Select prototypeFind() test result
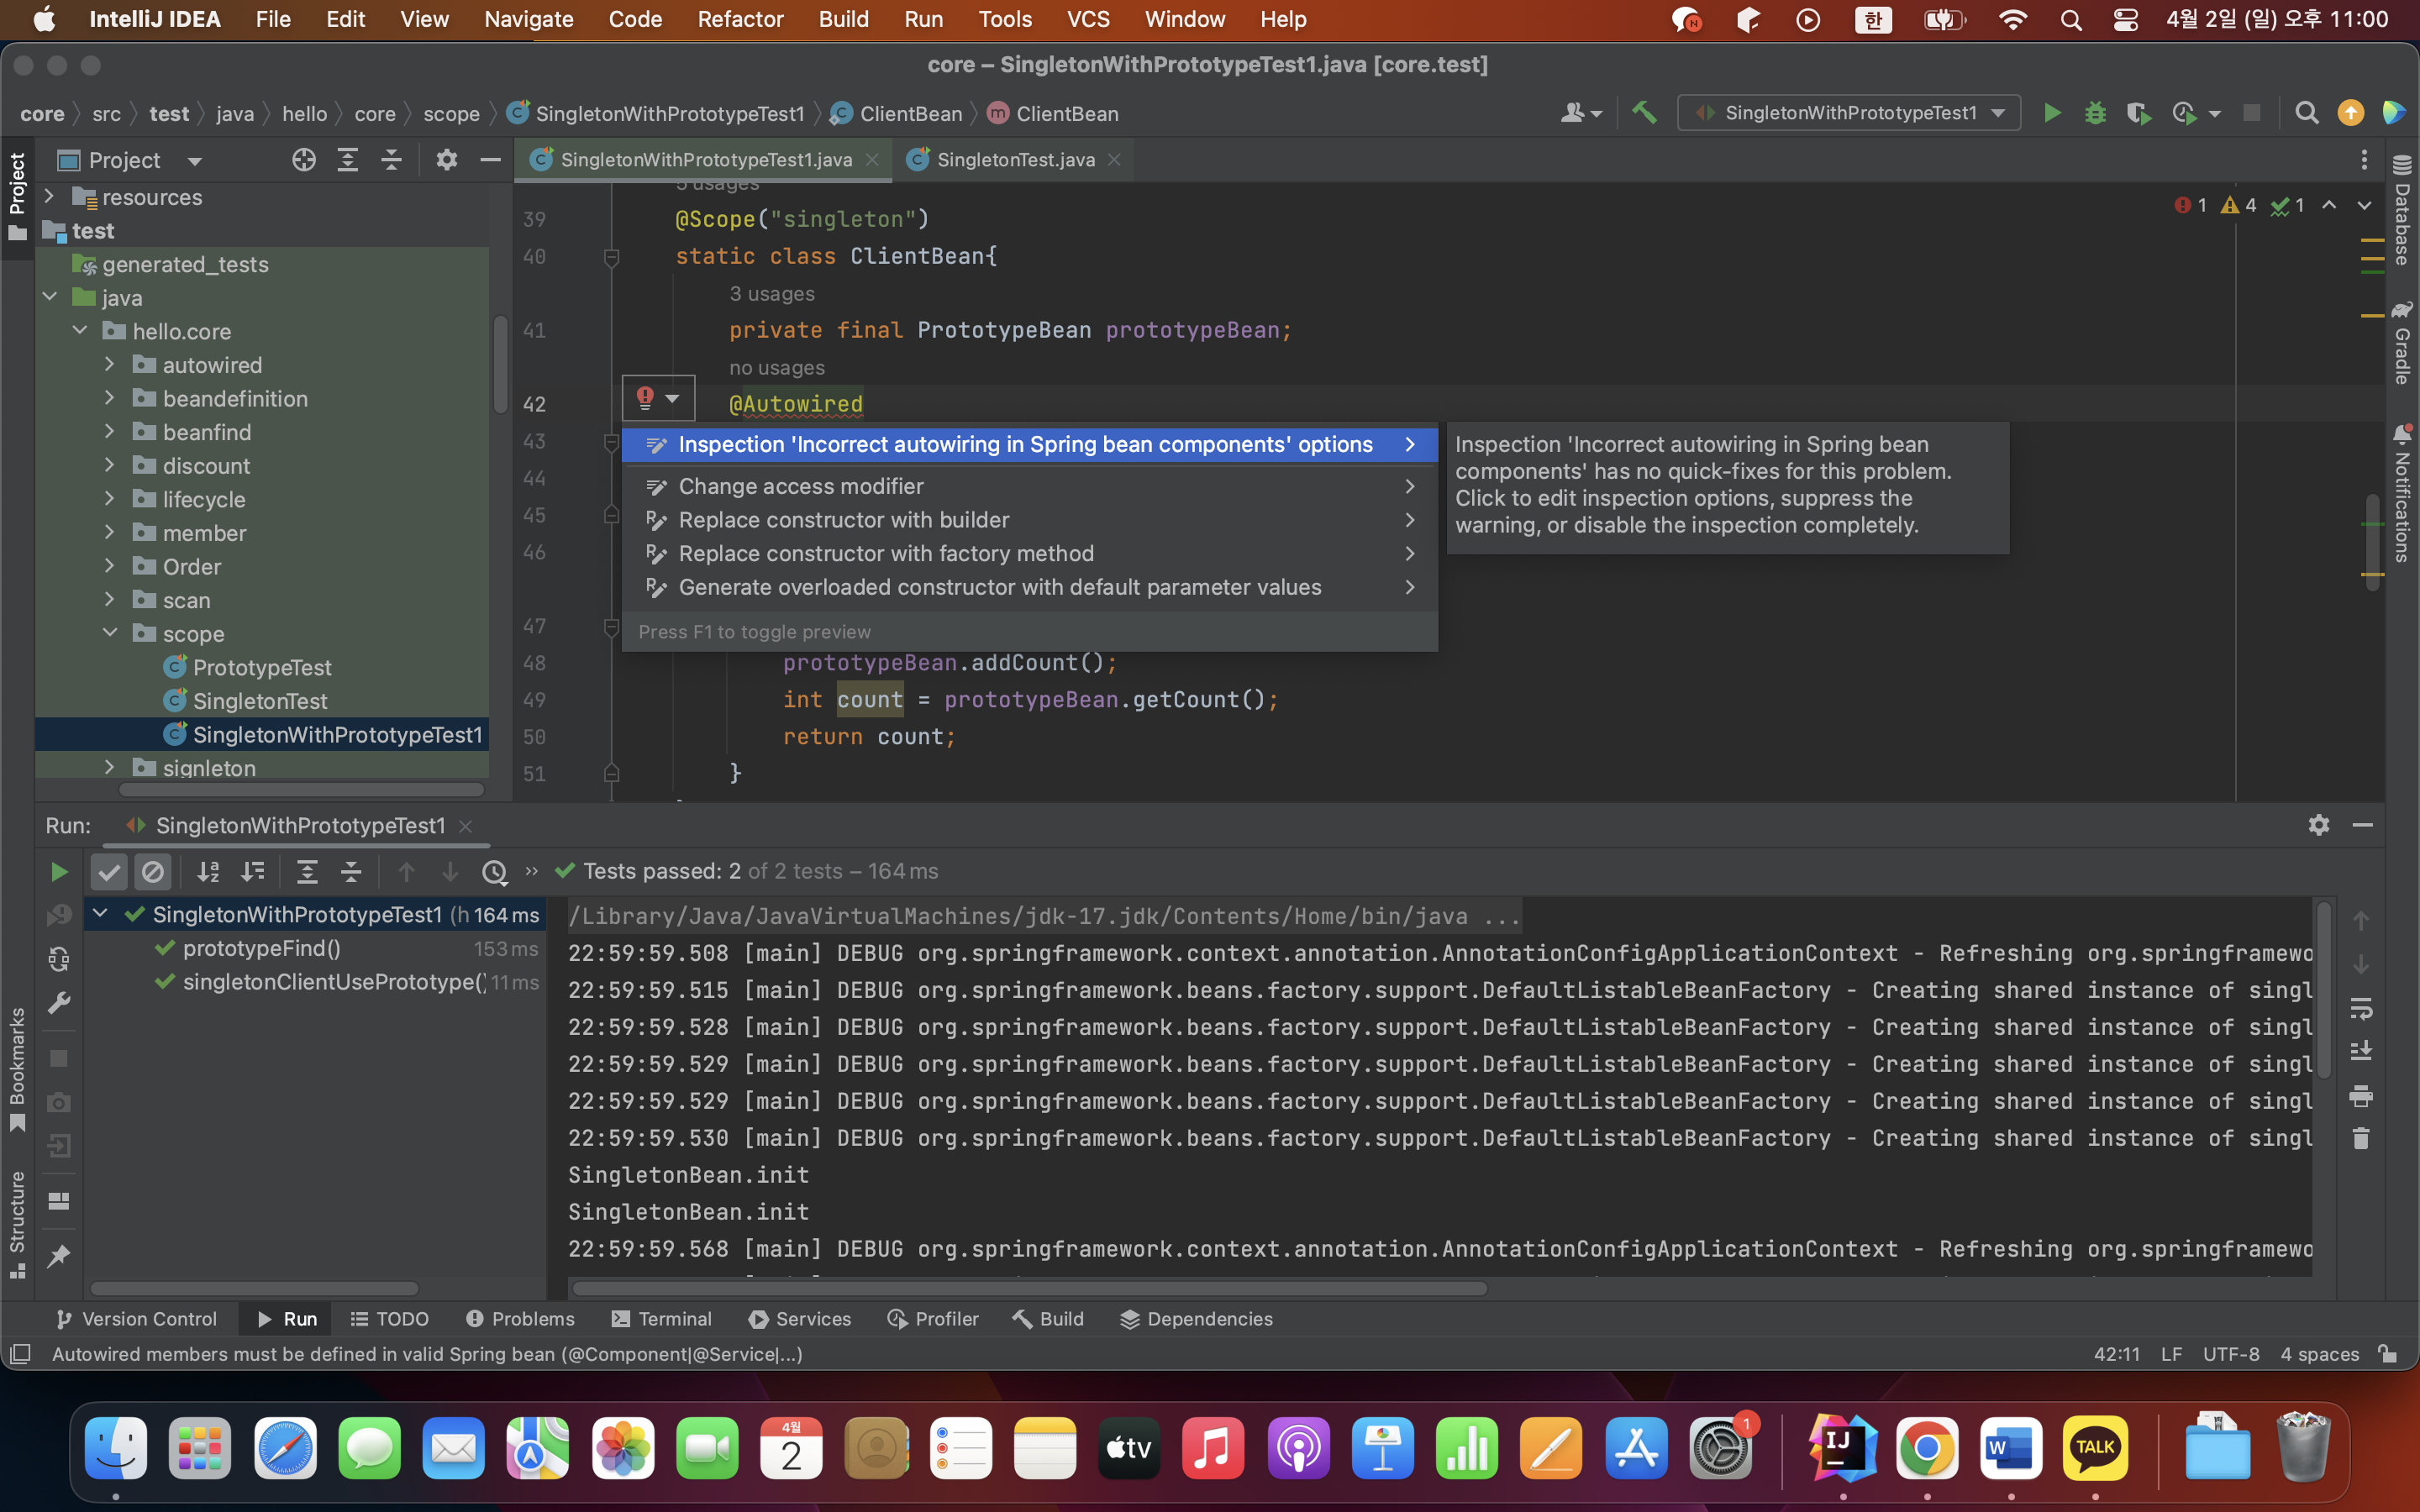 pyautogui.click(x=261, y=948)
